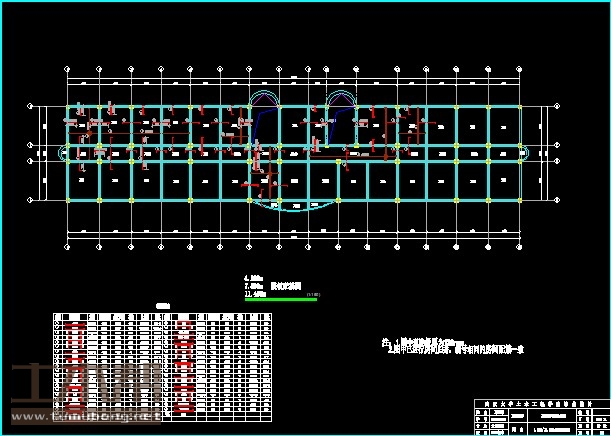The width and height of the screenshot is (611, 436).
Task: Select the semicircular end at plan's right side
Action: point(526,153)
